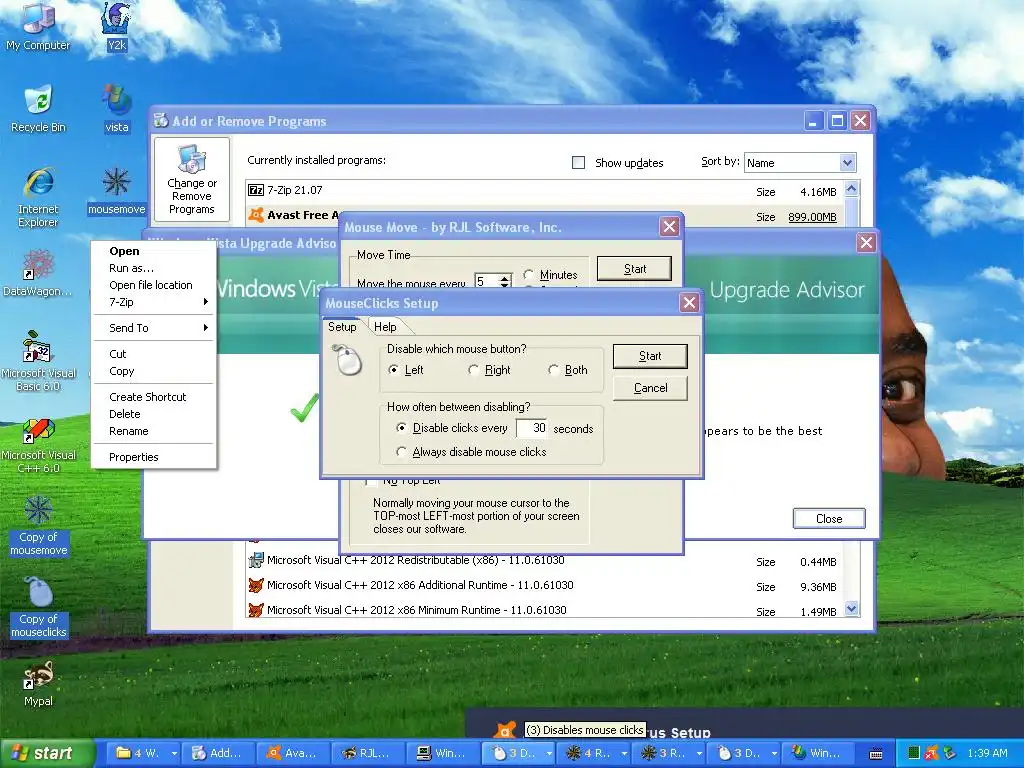This screenshot has height=768, width=1024.
Task: Click the Start menu button
Action: (46, 753)
